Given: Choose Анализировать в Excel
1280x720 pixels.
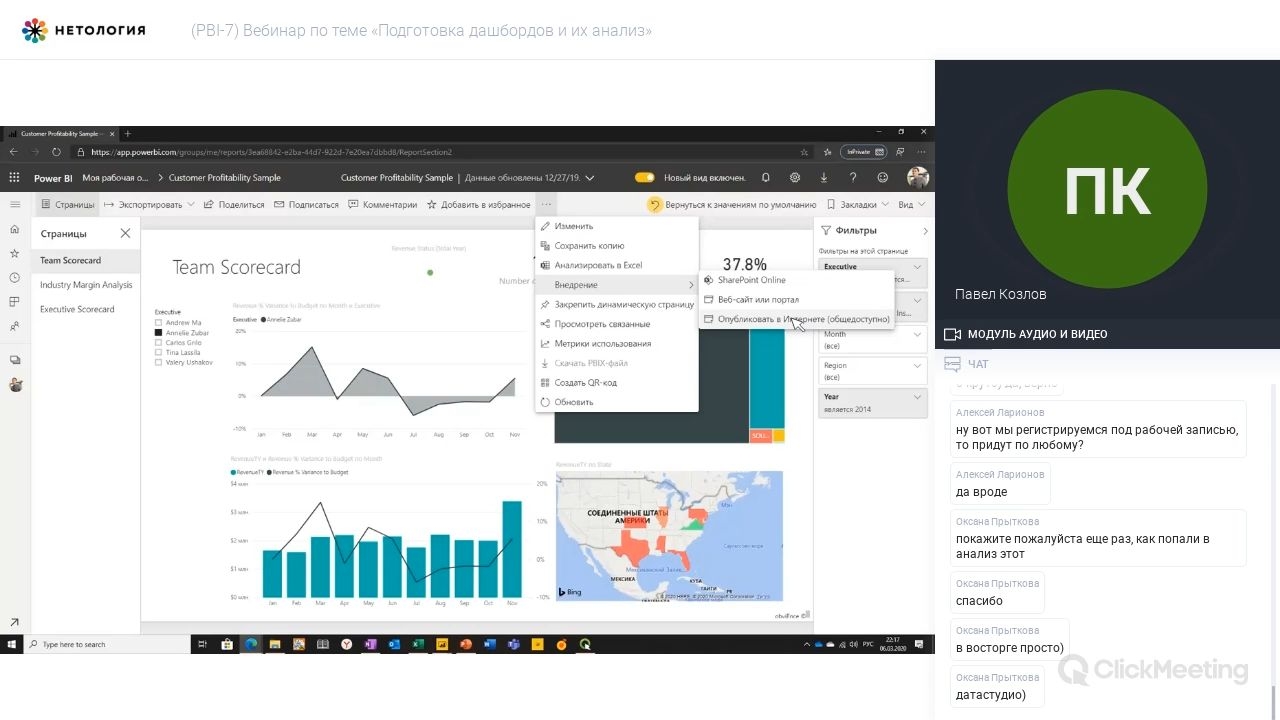Looking at the screenshot, I should point(616,265).
